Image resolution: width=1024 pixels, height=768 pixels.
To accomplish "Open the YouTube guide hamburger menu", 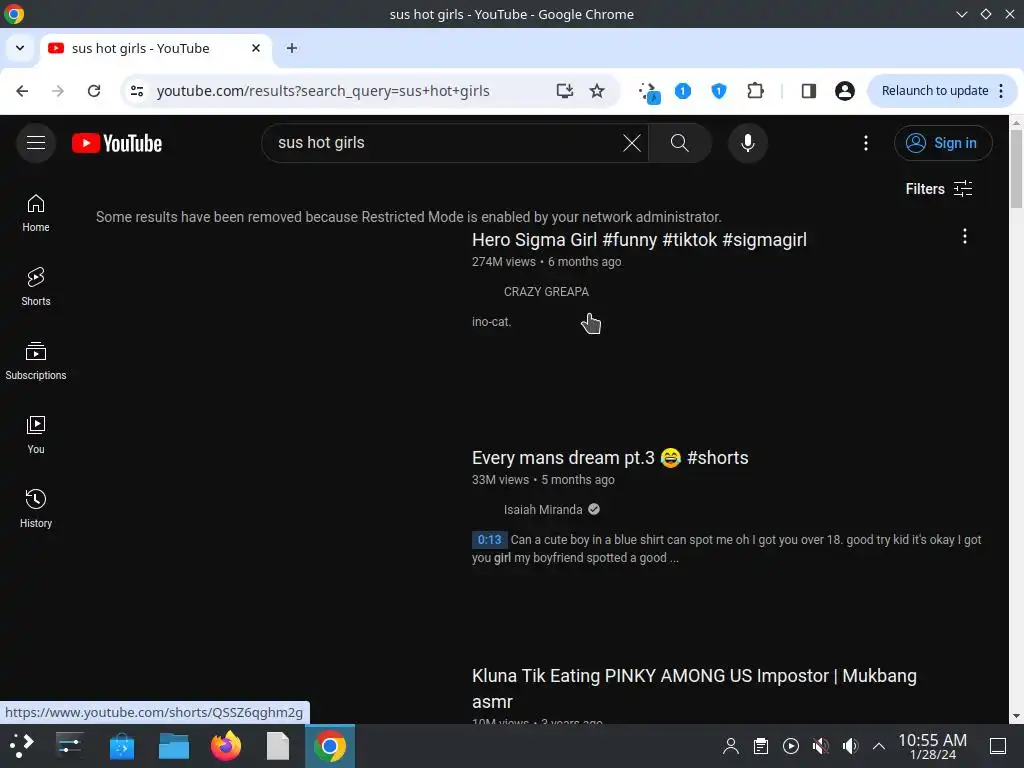I will click(36, 143).
